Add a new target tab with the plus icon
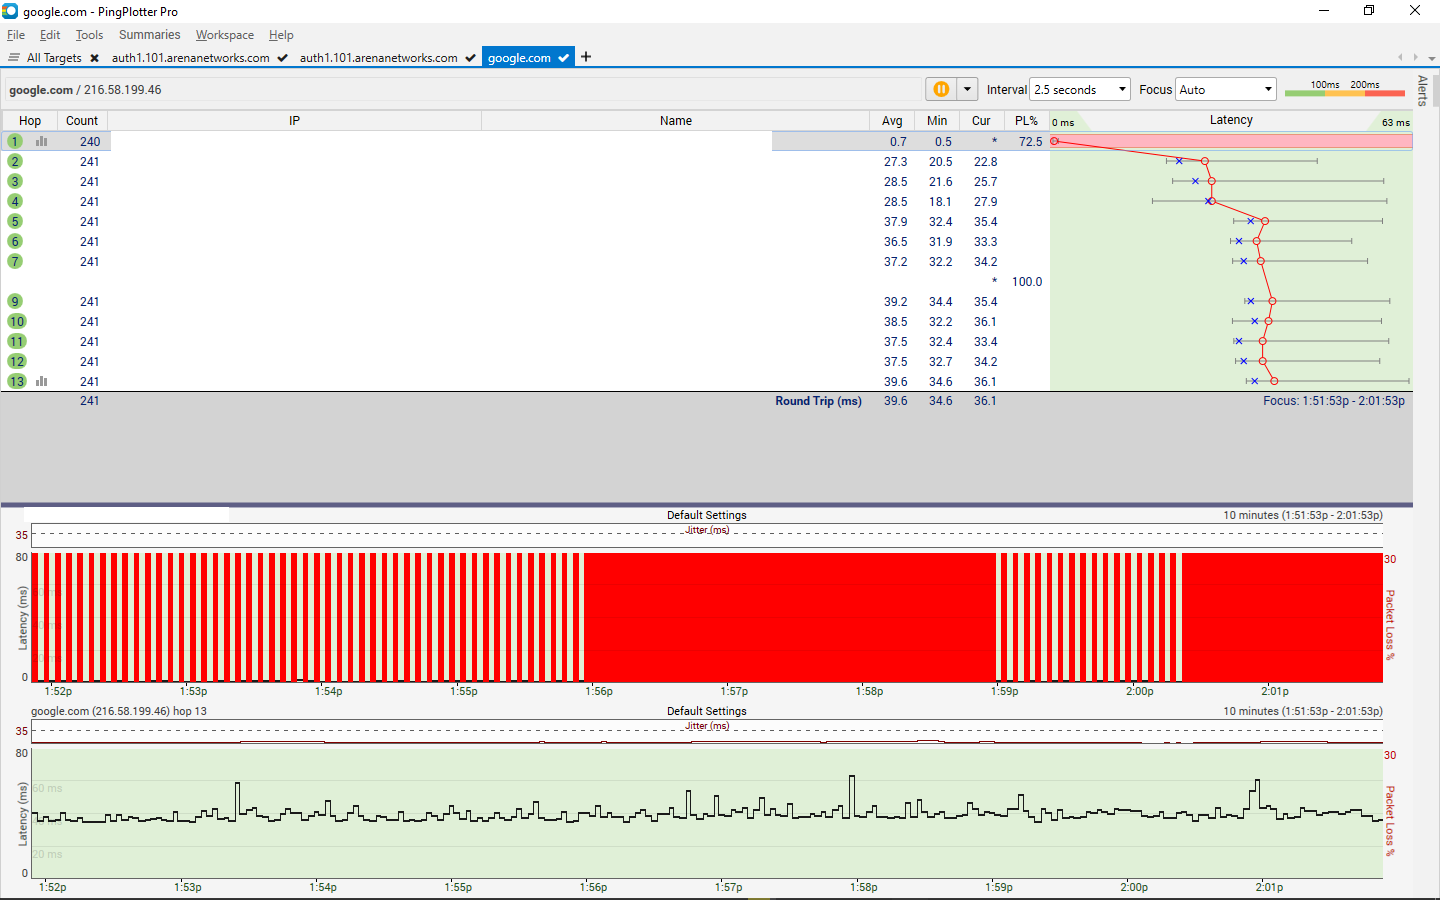The height and width of the screenshot is (900, 1440). click(x=586, y=57)
